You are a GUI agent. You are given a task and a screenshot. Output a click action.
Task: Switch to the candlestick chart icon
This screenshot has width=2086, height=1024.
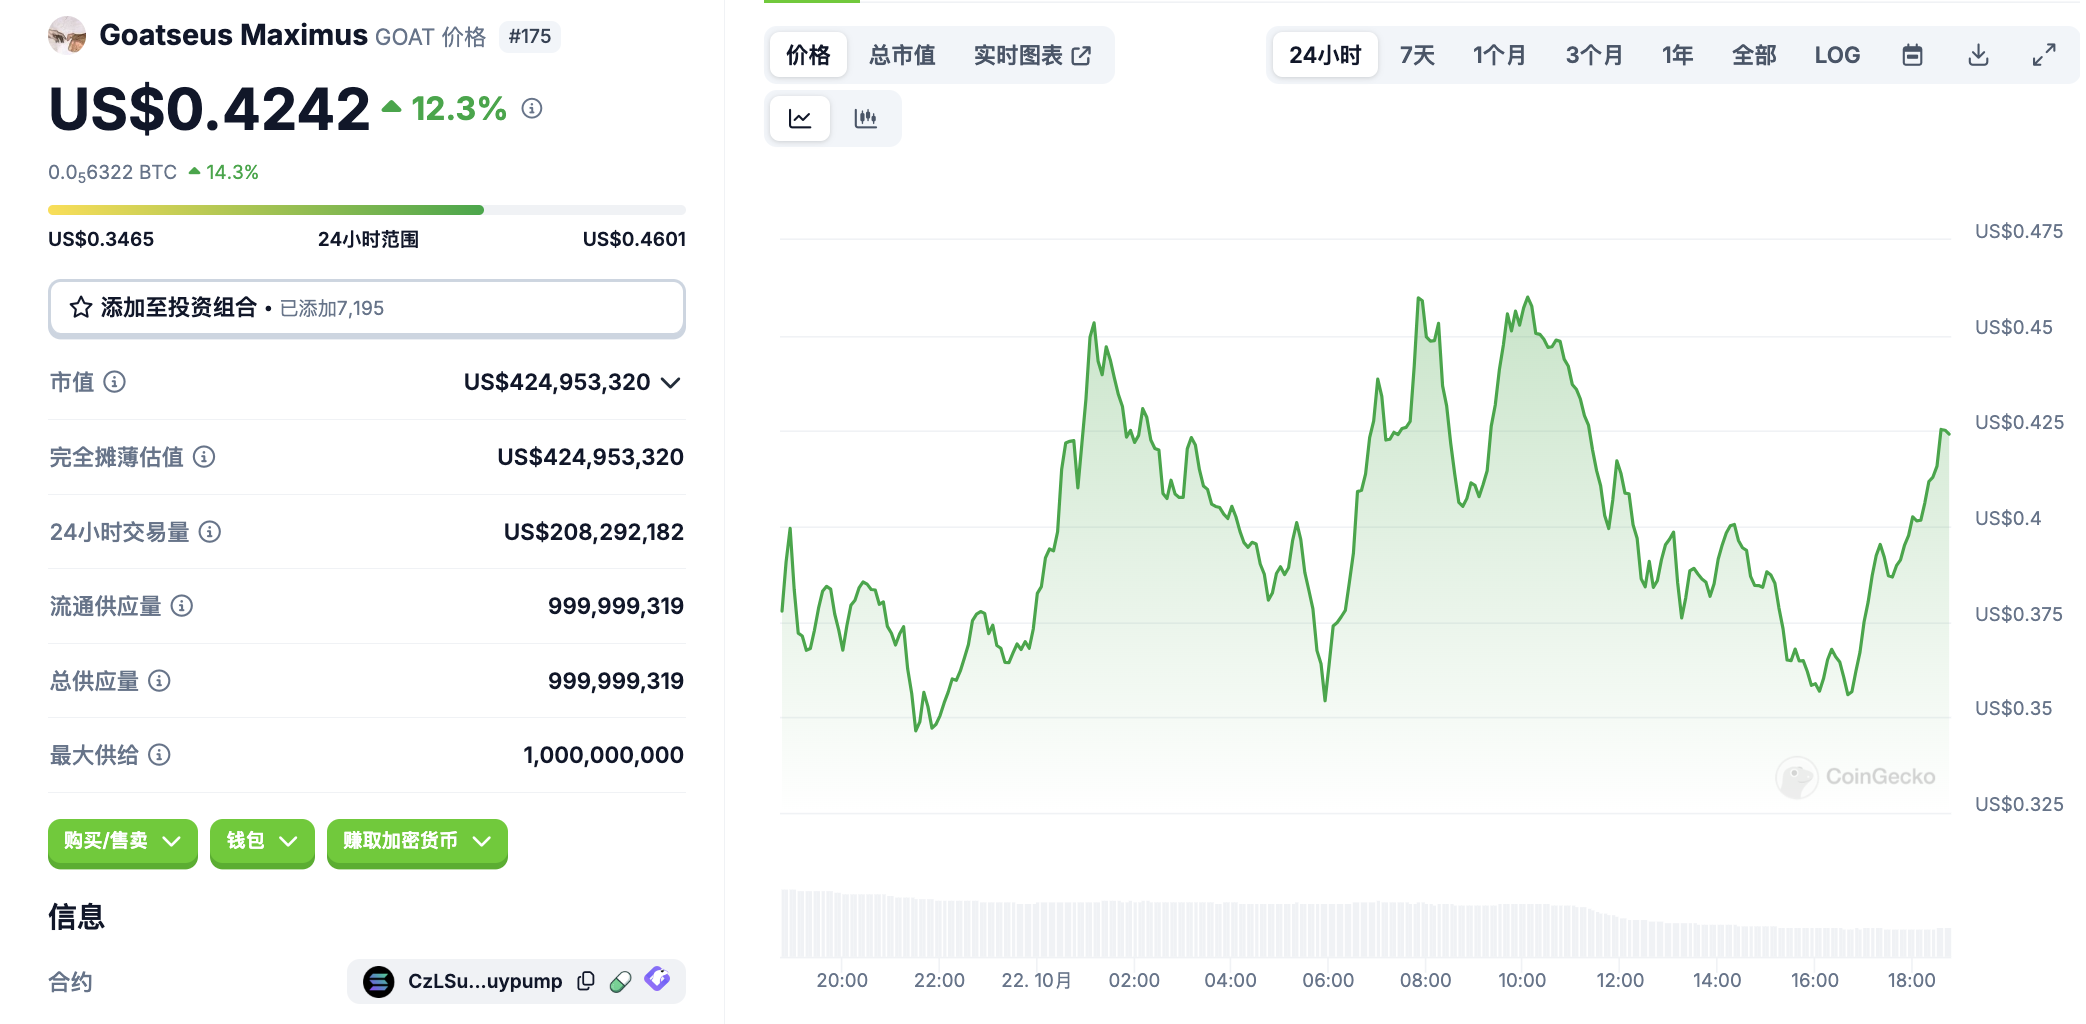pyautogui.click(x=866, y=119)
